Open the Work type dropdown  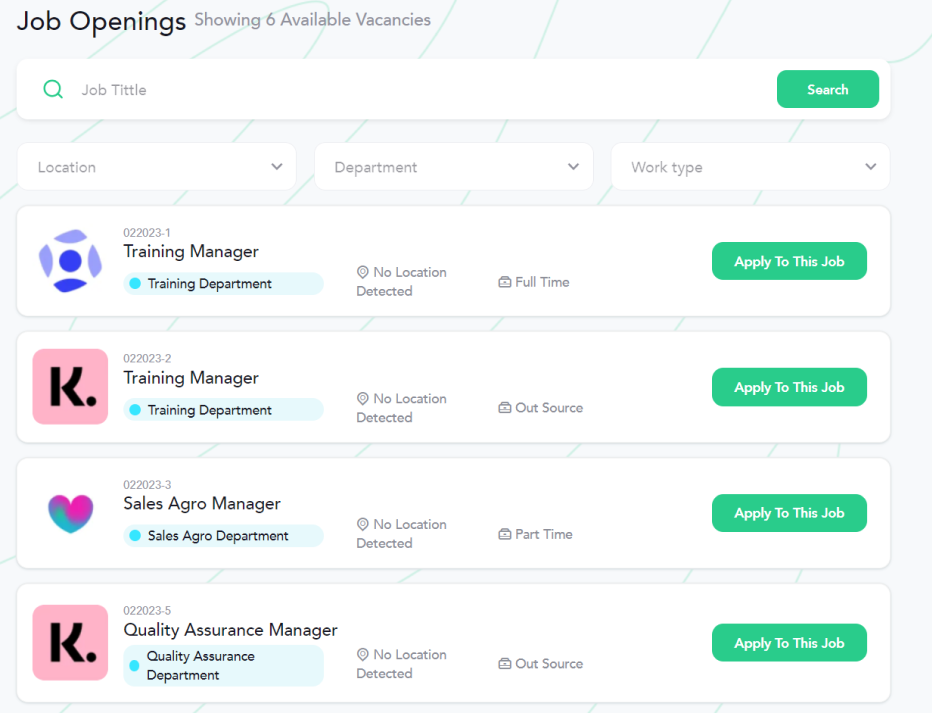(x=750, y=167)
